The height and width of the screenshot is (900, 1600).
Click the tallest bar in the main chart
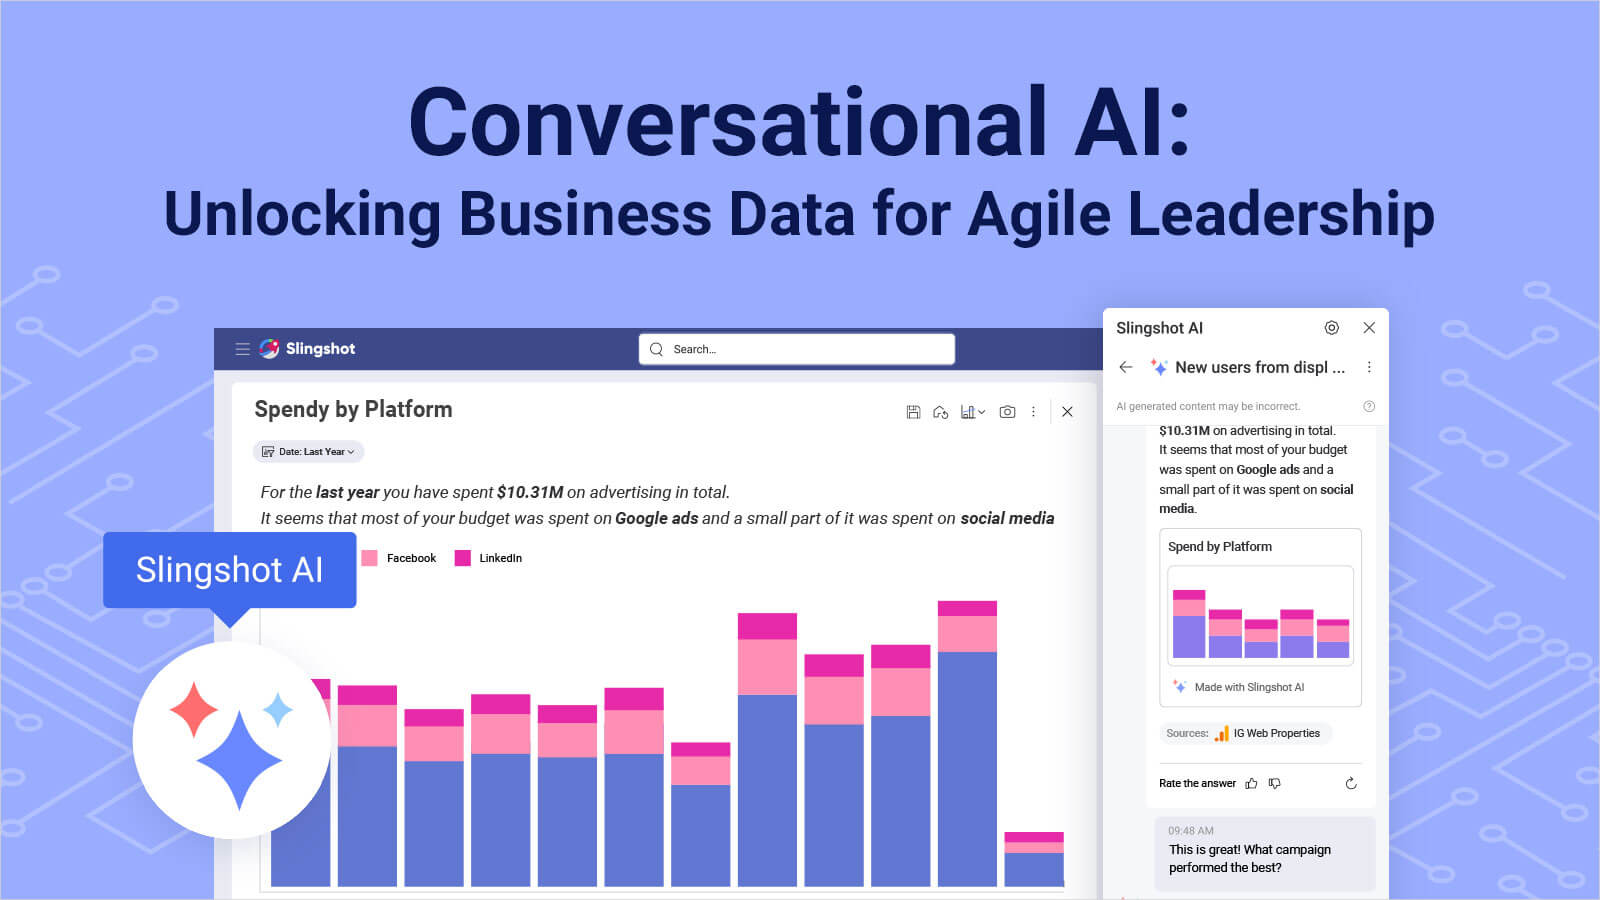[x=967, y=743]
